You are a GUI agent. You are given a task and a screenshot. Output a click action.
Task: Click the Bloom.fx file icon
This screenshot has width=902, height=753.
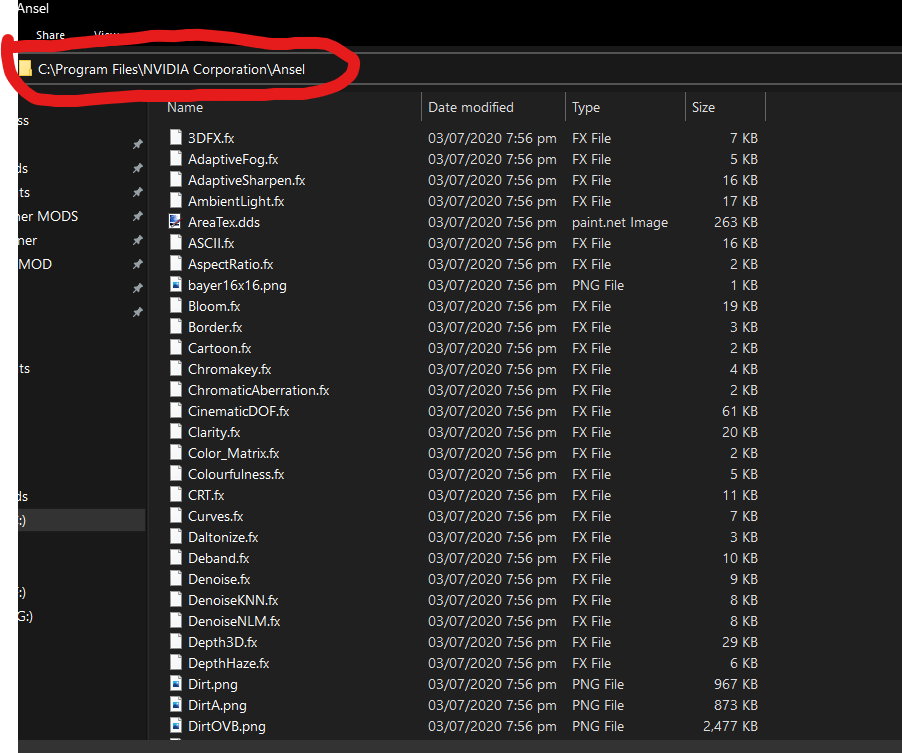click(x=176, y=305)
